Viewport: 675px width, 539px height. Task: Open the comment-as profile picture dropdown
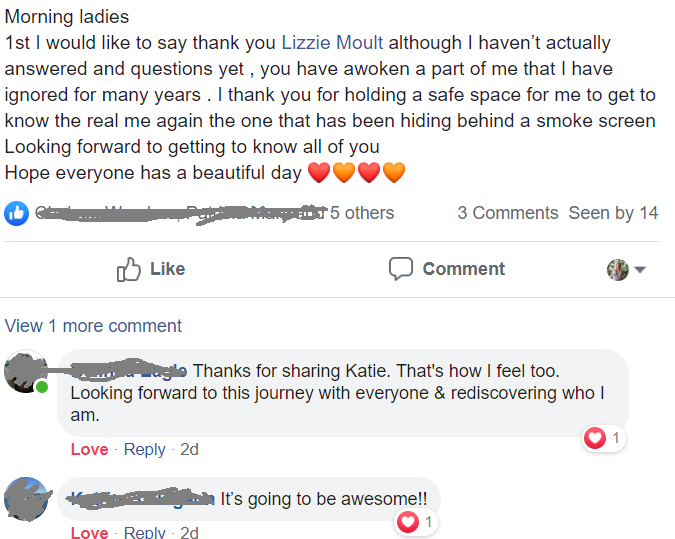(626, 270)
